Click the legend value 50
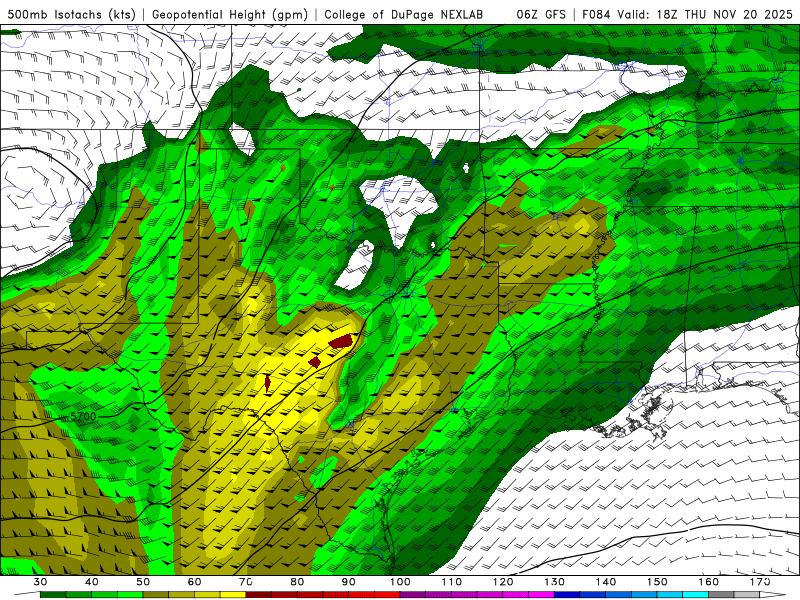Screen dimensions: 800x600 [143, 582]
